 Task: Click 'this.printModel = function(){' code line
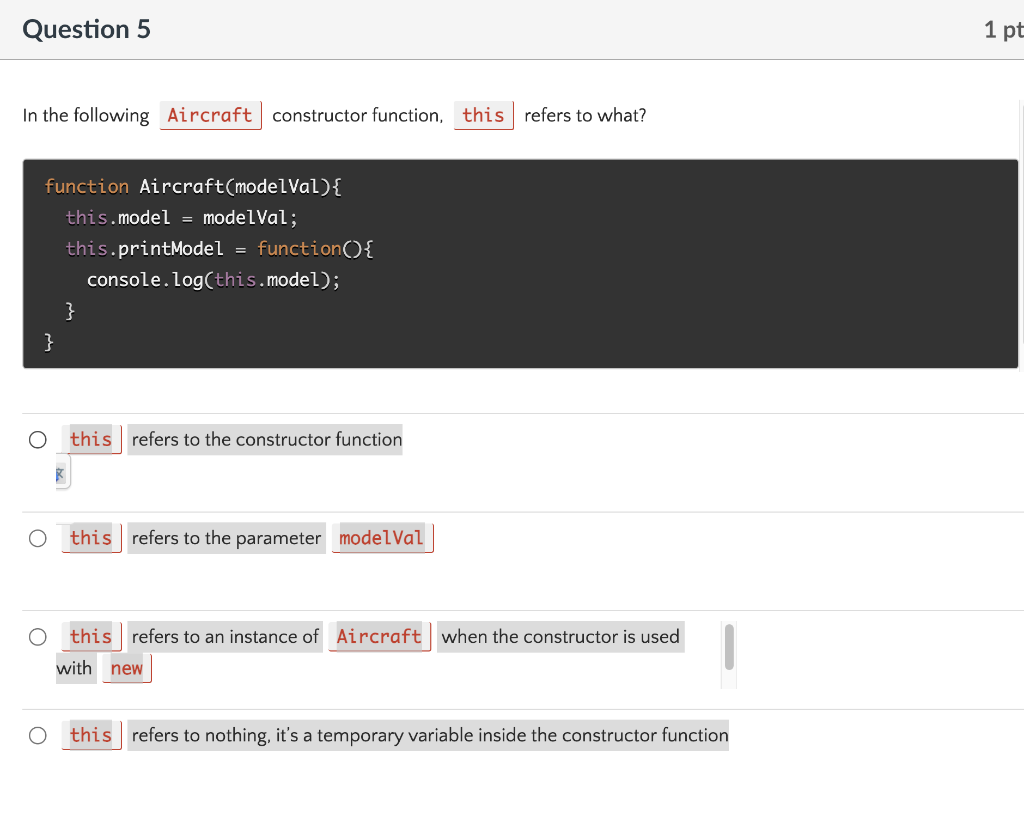(219, 249)
